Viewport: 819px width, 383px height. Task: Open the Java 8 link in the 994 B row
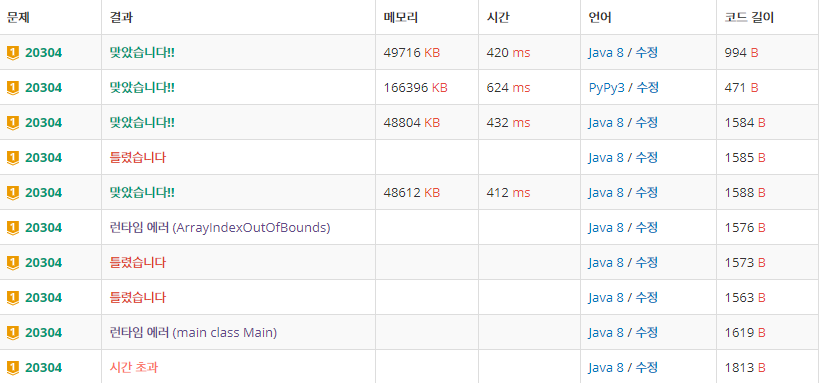(606, 52)
